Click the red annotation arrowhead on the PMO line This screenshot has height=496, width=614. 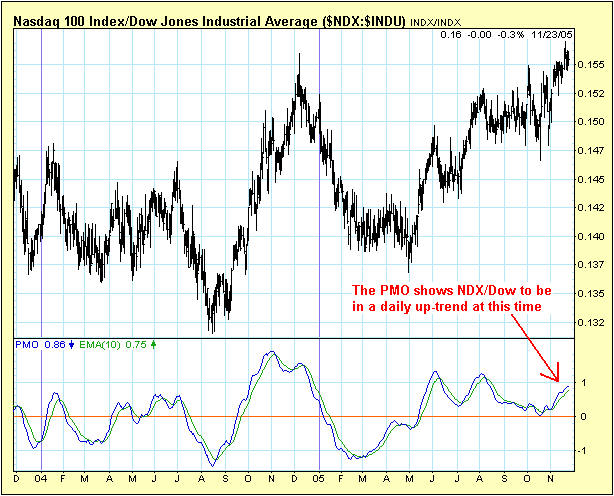(x=558, y=378)
